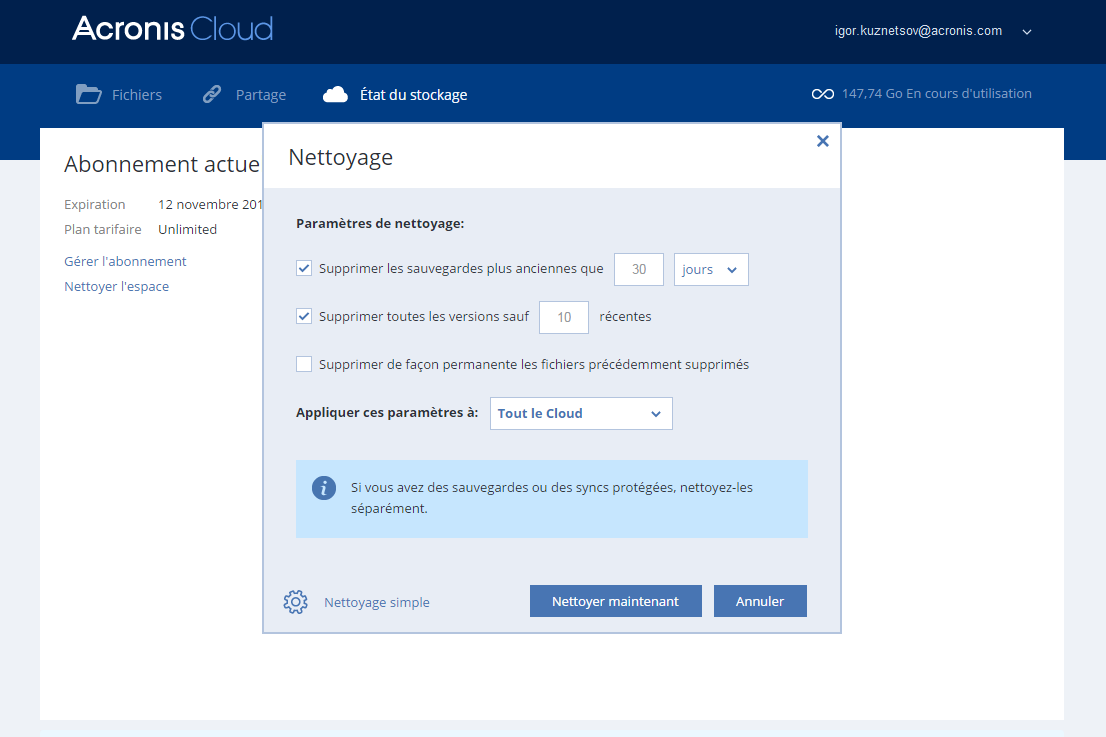
Task: Click the Acronis Cloud logo
Action: tap(172, 29)
